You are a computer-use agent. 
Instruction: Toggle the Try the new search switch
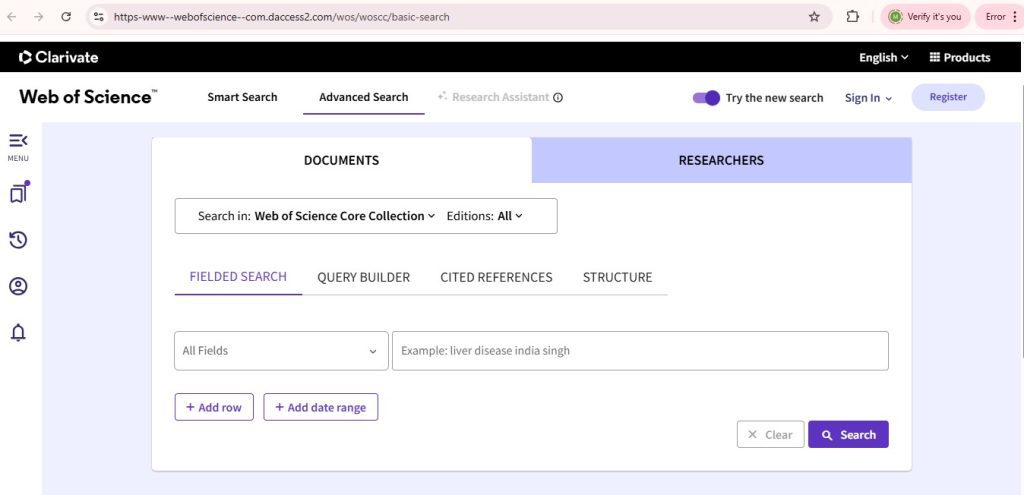(x=706, y=98)
